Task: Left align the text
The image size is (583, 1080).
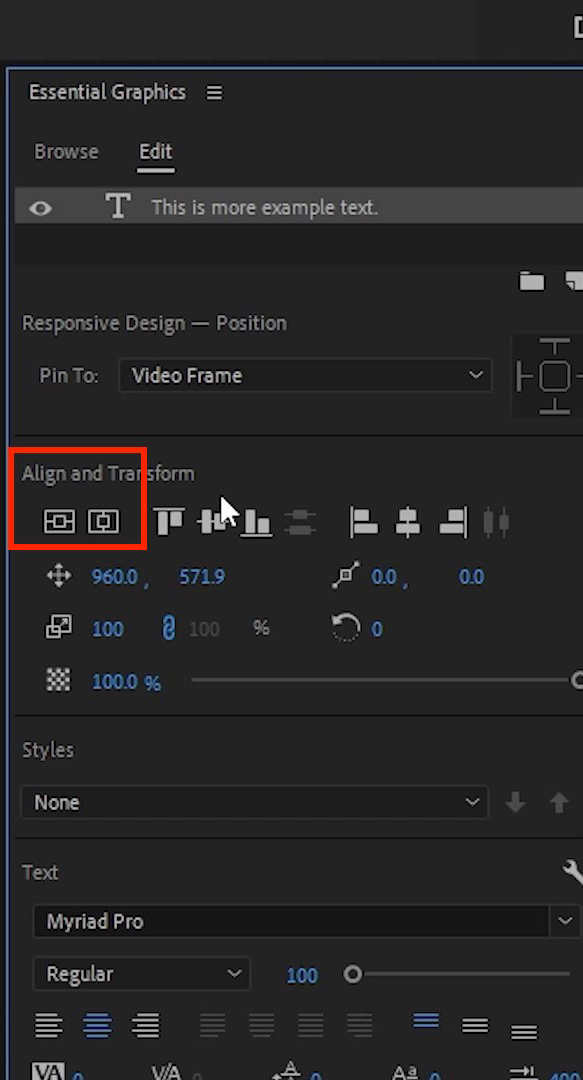Action: tap(49, 1026)
